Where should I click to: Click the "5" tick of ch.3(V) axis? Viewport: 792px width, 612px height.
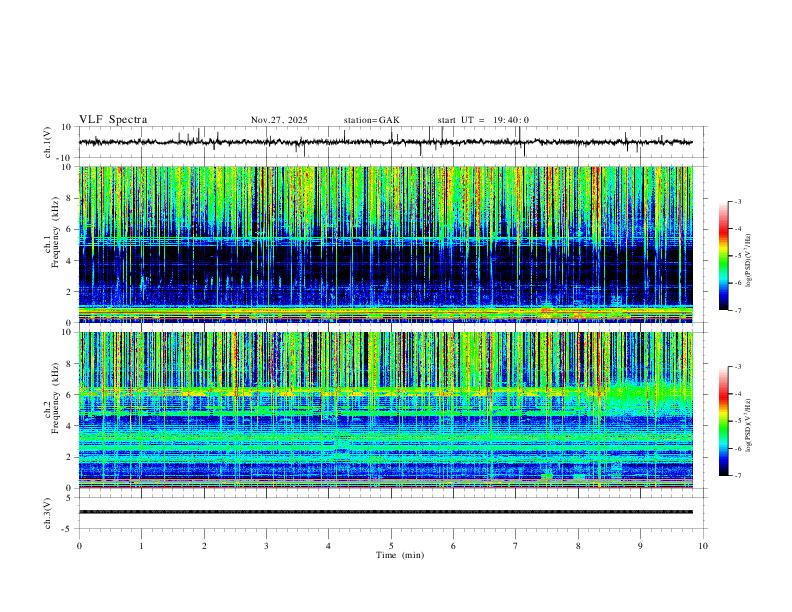coord(69,497)
